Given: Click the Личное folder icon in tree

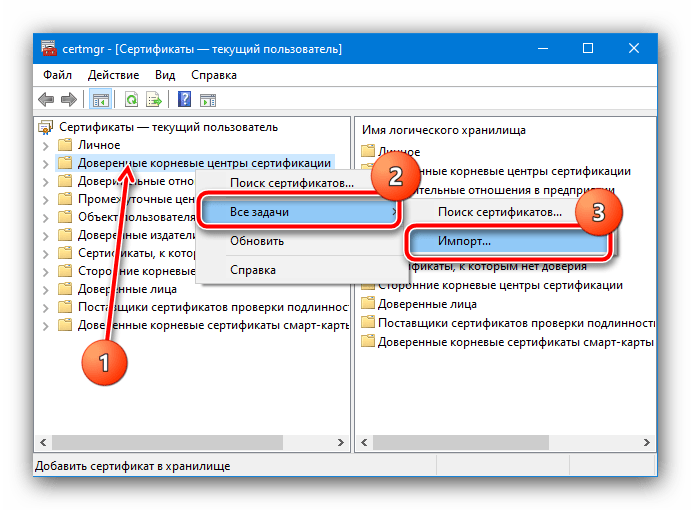Looking at the screenshot, I should coord(65,145).
